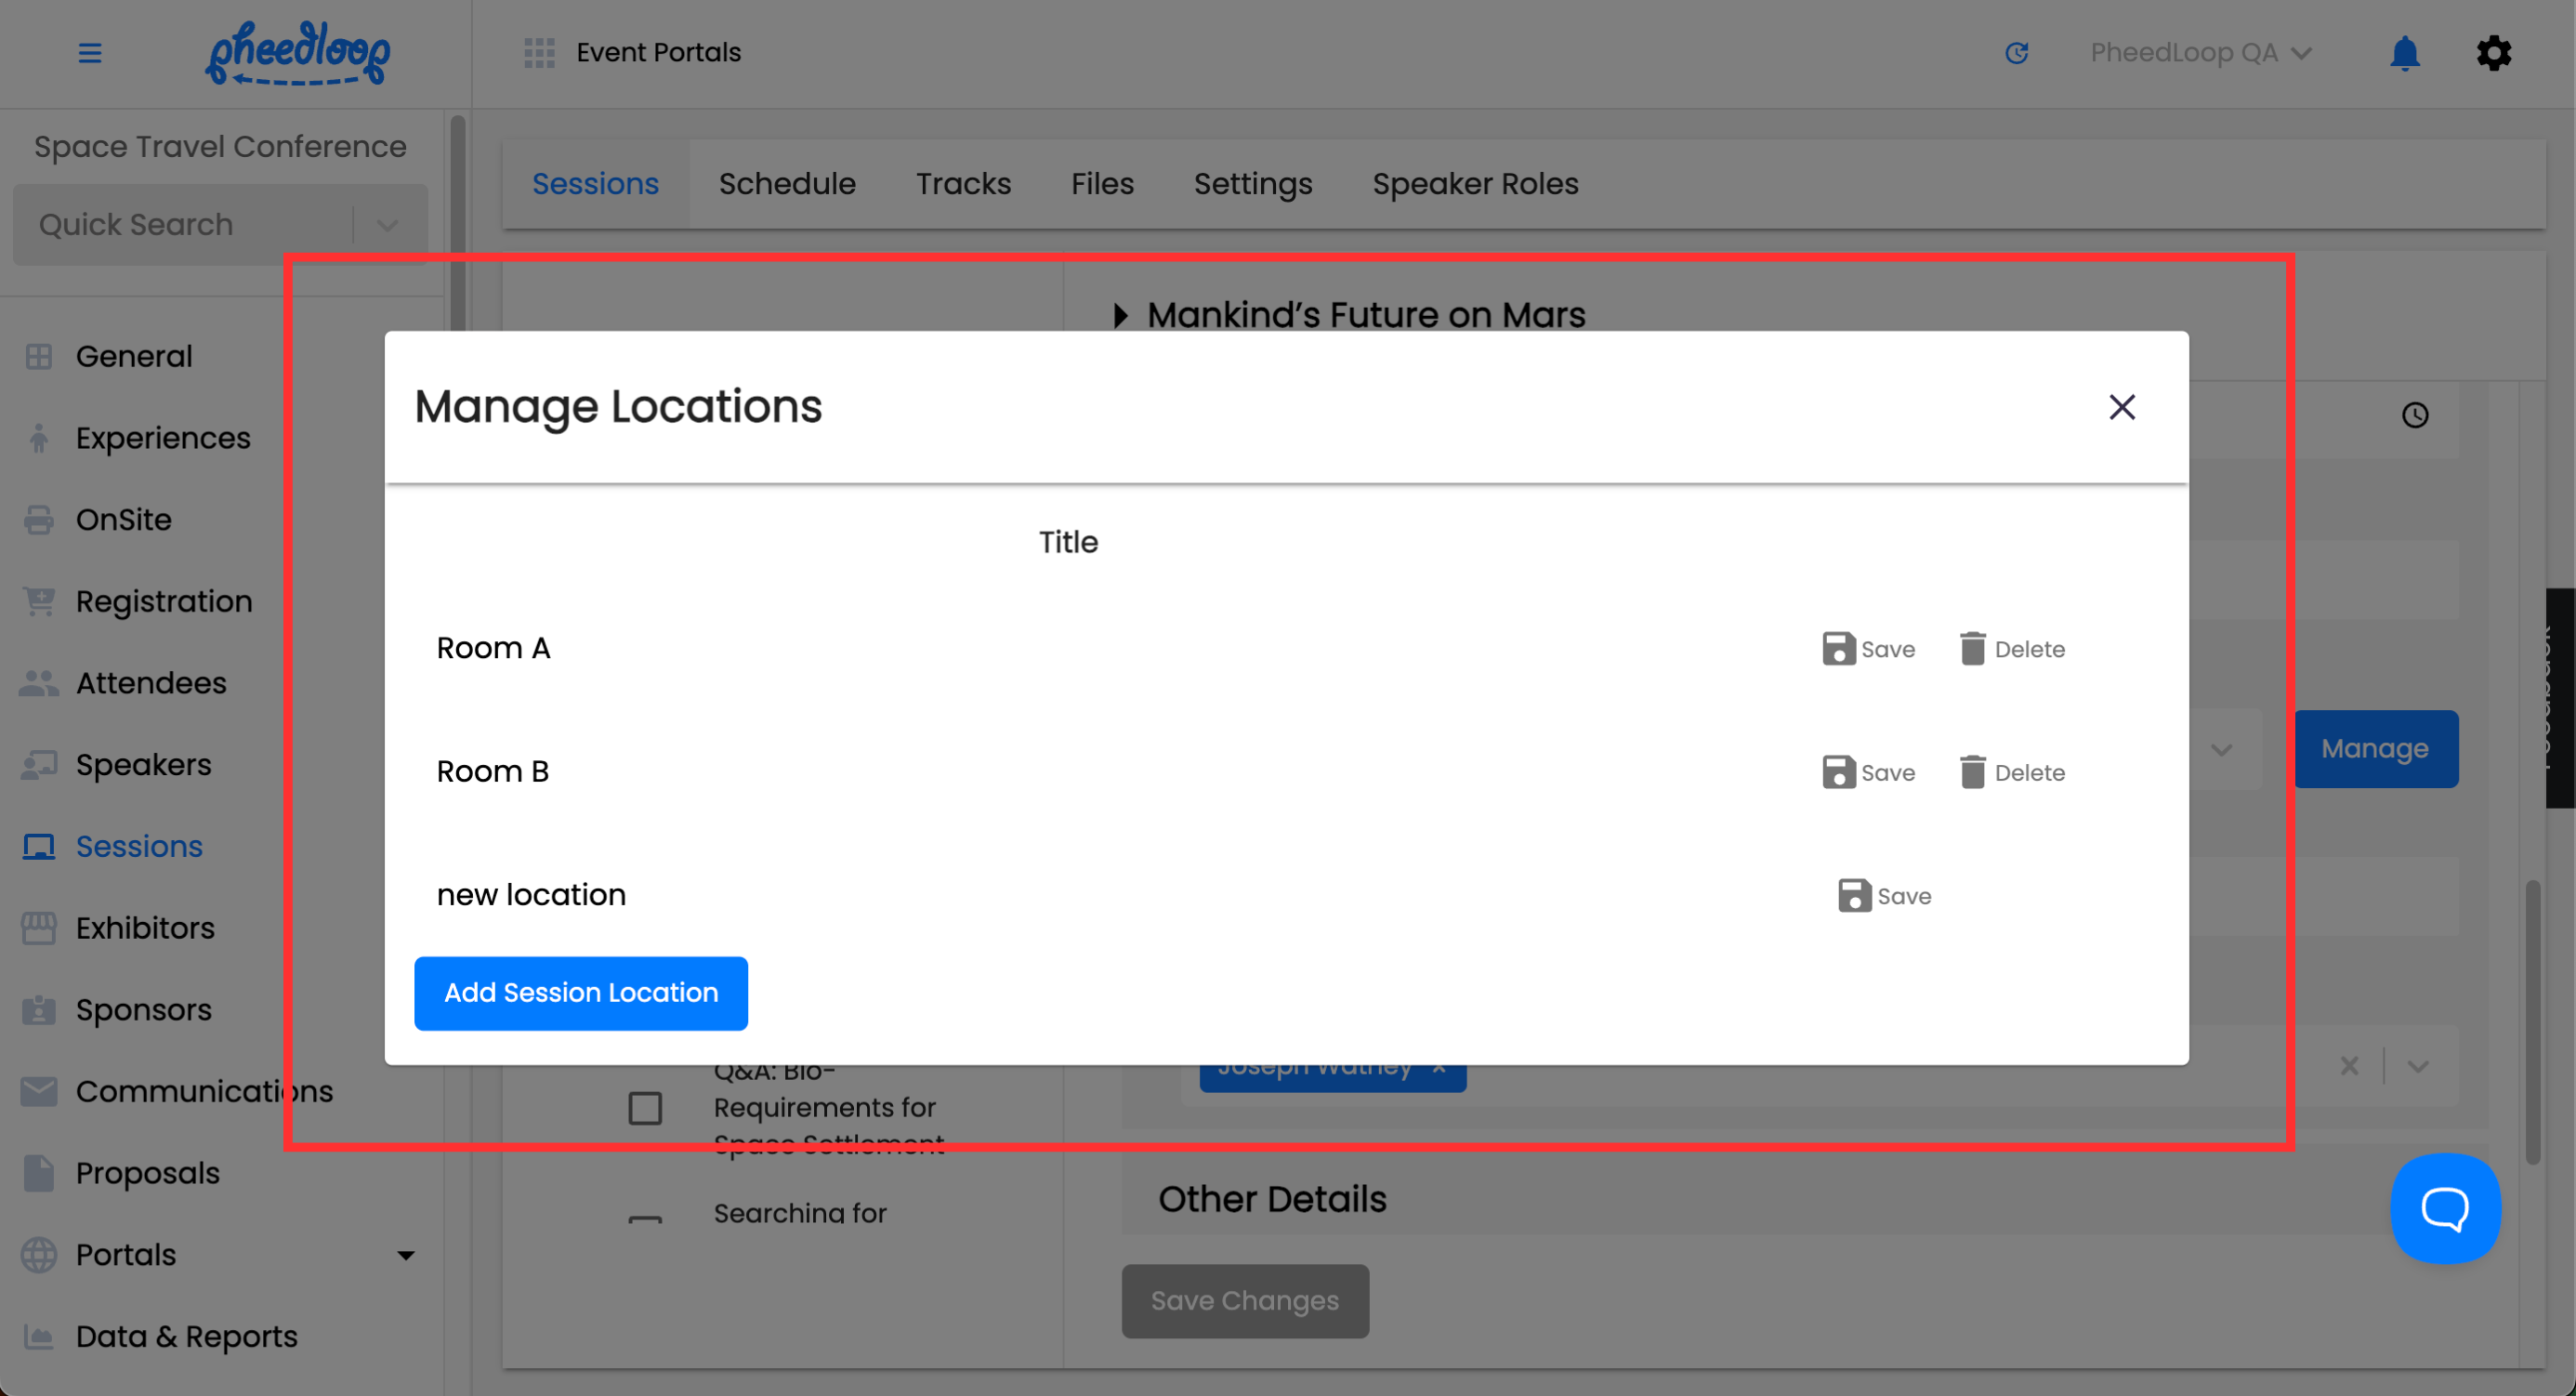Save the new location entry

(x=1884, y=895)
